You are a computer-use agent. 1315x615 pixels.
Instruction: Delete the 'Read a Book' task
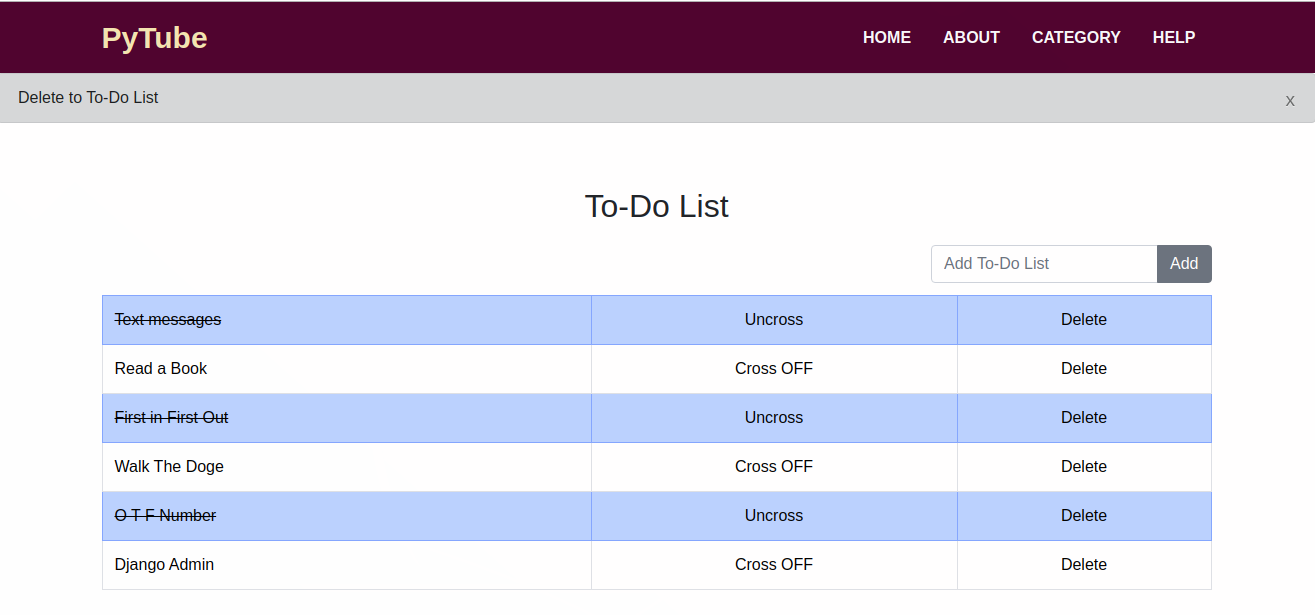click(x=1084, y=368)
